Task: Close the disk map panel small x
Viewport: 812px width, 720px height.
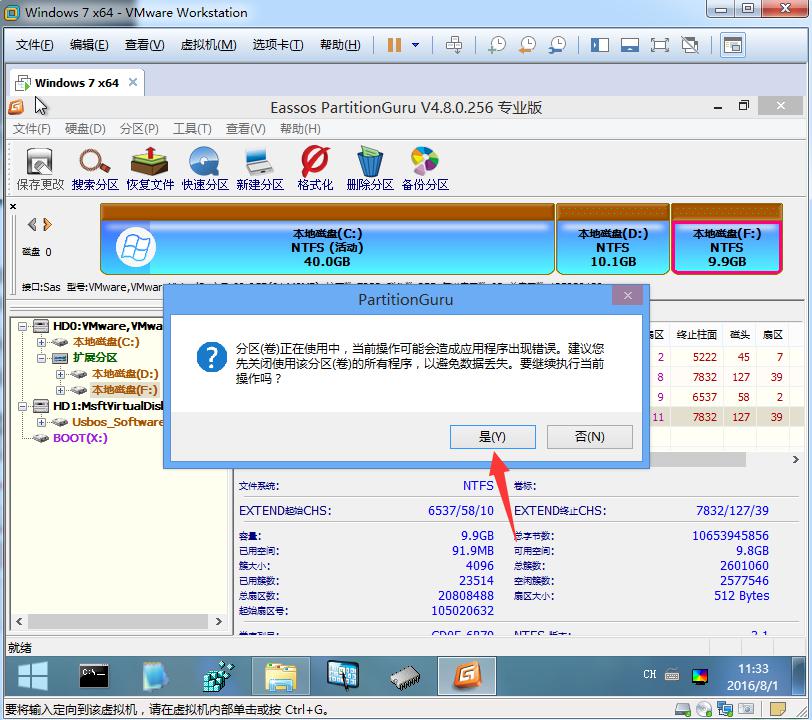Action: pos(13,206)
